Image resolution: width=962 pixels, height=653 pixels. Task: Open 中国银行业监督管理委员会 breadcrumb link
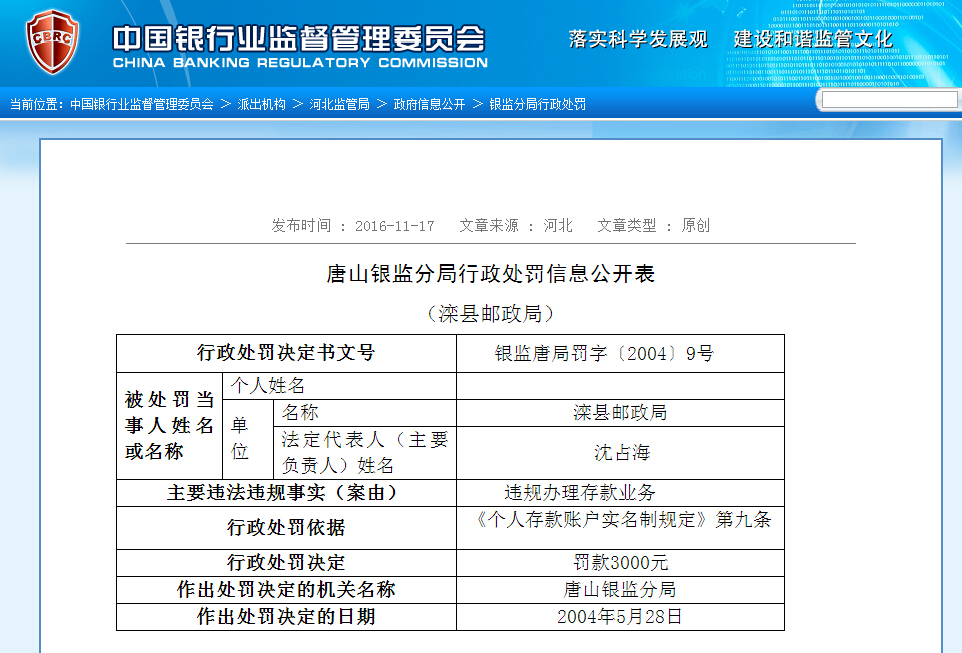pyautogui.click(x=142, y=104)
